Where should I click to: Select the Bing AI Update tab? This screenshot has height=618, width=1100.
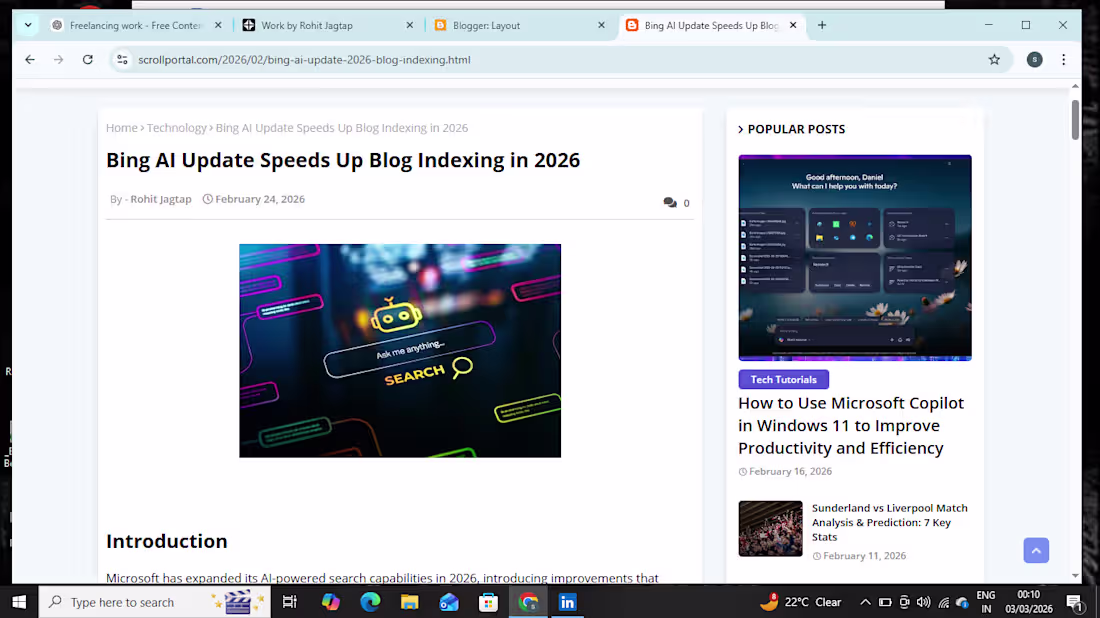(710, 25)
